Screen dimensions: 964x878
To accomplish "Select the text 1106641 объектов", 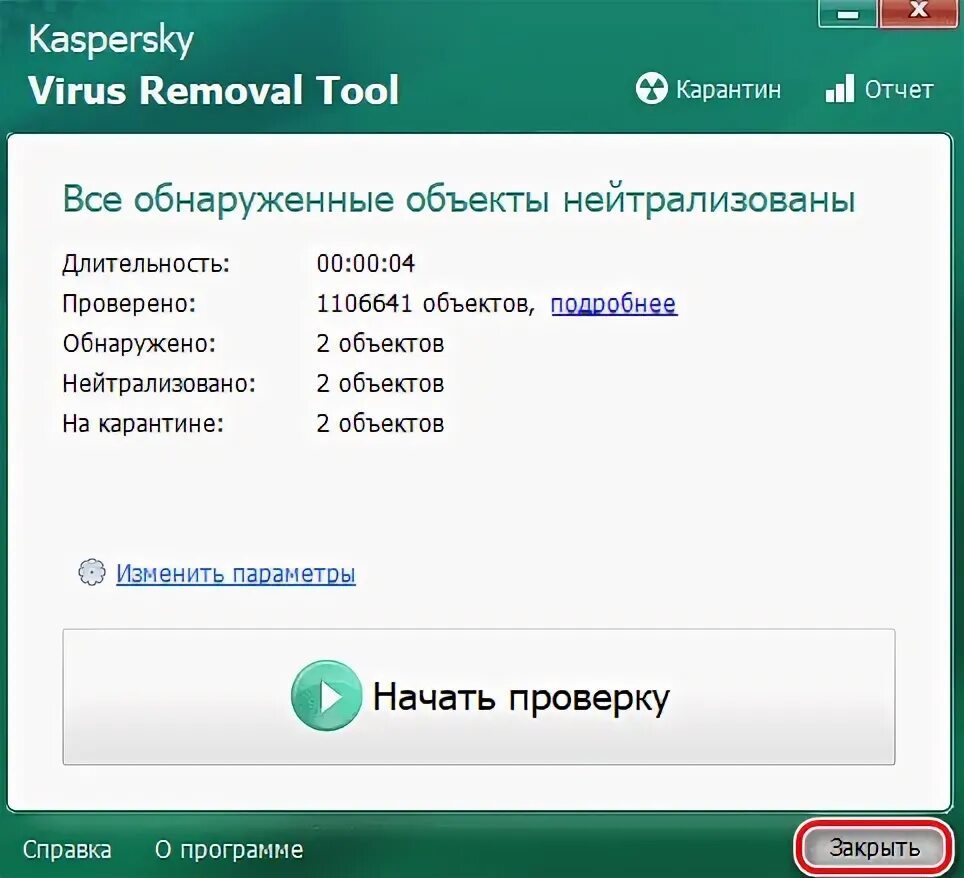I will (425, 304).
